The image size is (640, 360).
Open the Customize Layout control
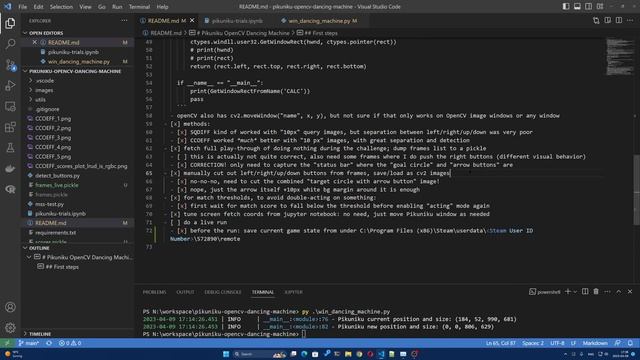click(x=600, y=7)
